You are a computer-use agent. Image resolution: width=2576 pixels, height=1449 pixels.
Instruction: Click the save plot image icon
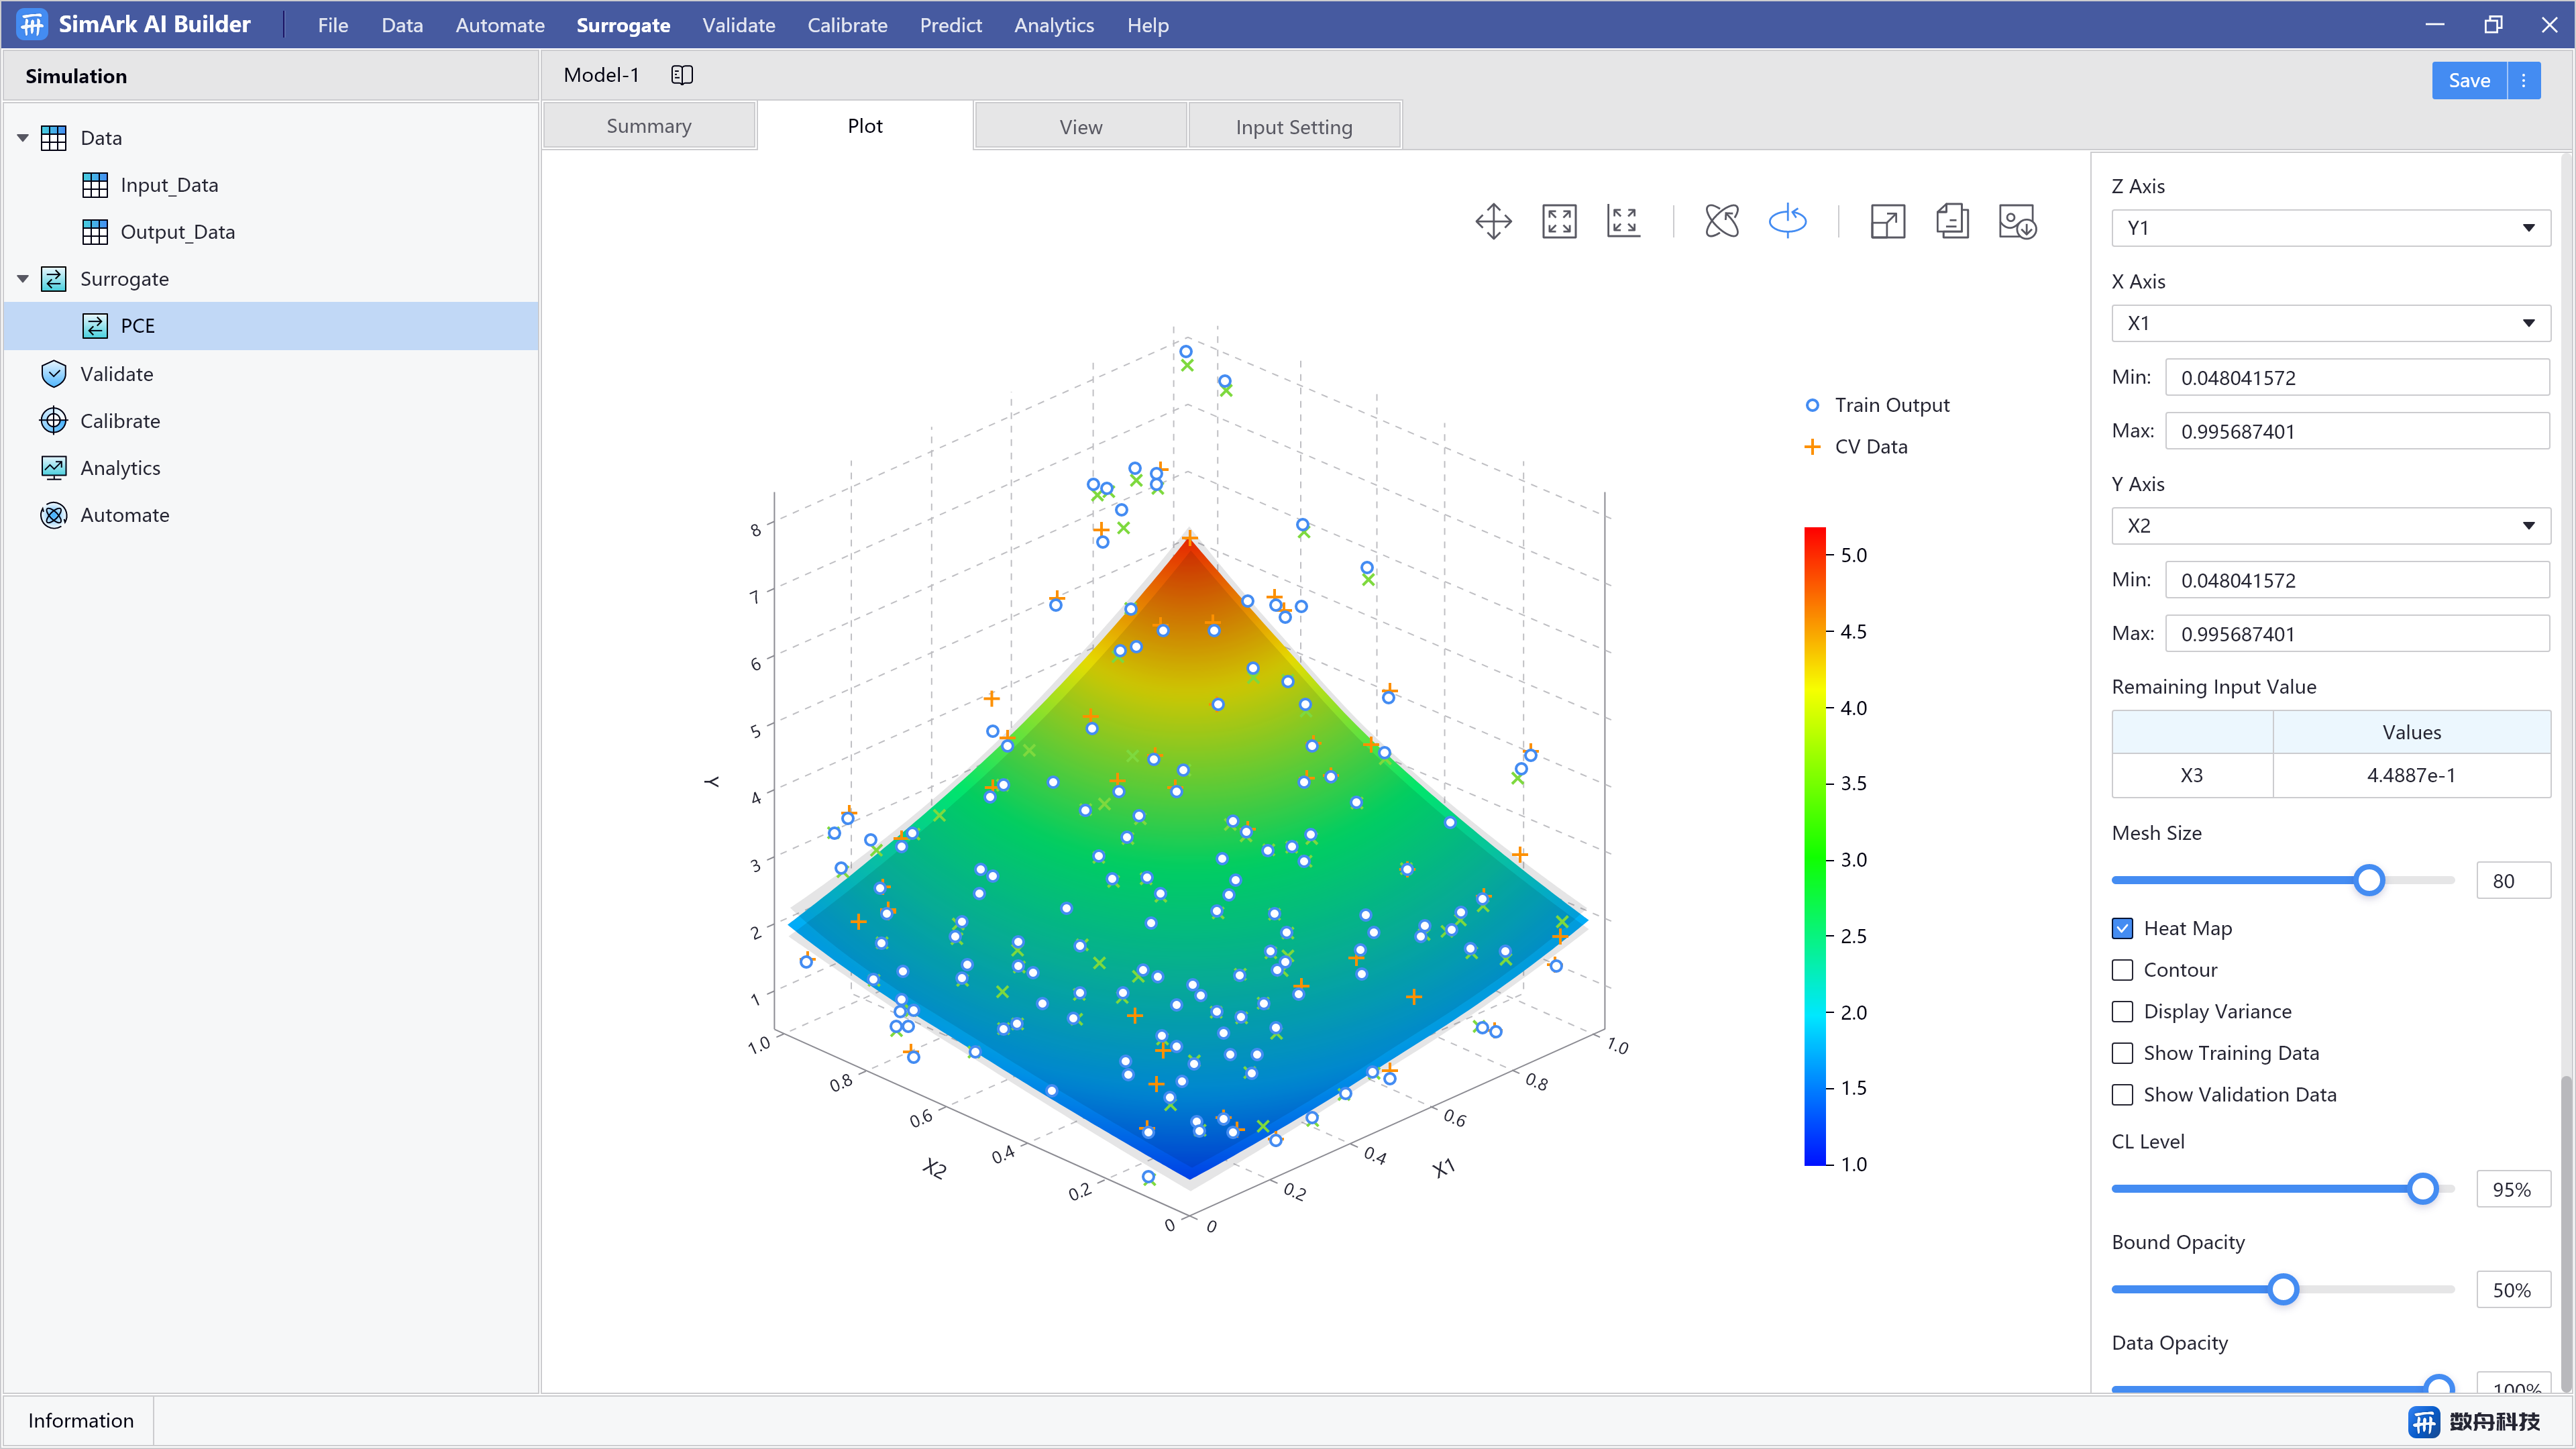pos(2017,221)
